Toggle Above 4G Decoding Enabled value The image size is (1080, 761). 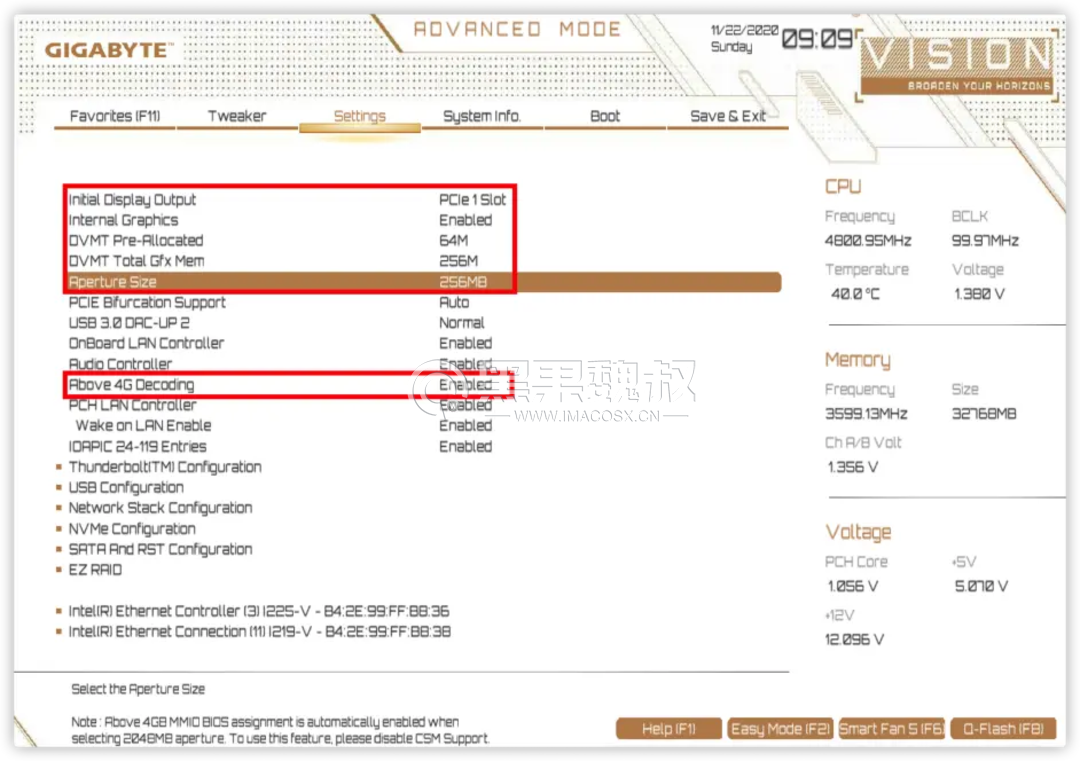pyautogui.click(x=466, y=384)
